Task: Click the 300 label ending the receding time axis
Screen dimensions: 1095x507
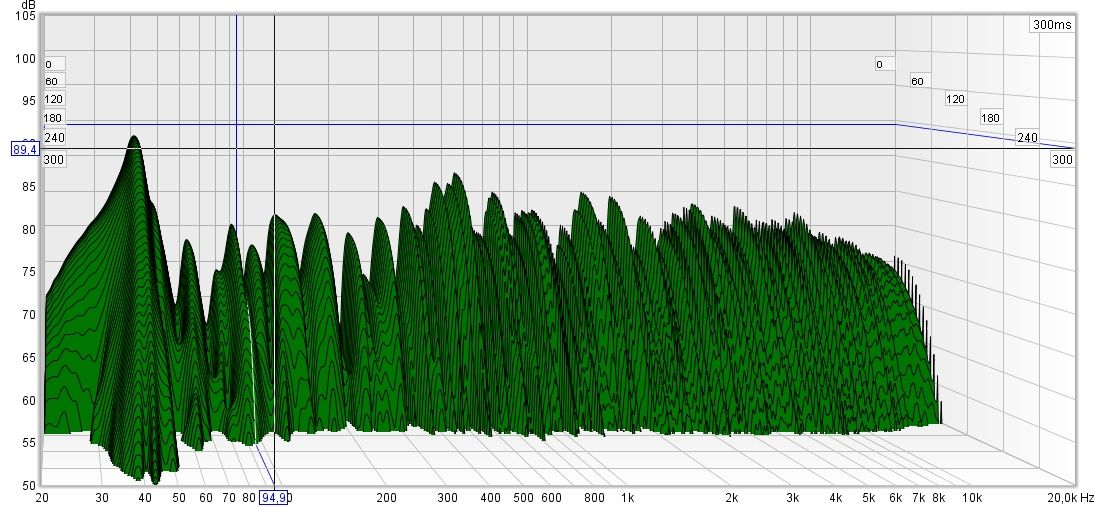Action: (x=1062, y=160)
